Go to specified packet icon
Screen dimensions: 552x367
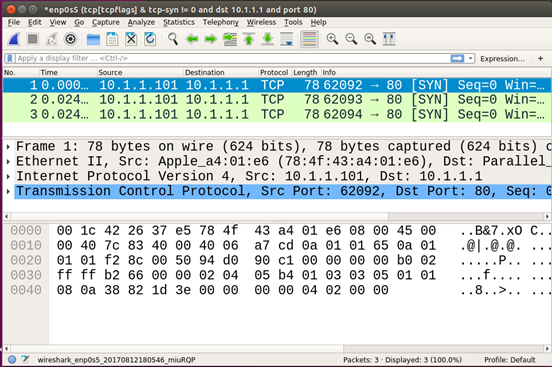pyautogui.click(x=230, y=39)
